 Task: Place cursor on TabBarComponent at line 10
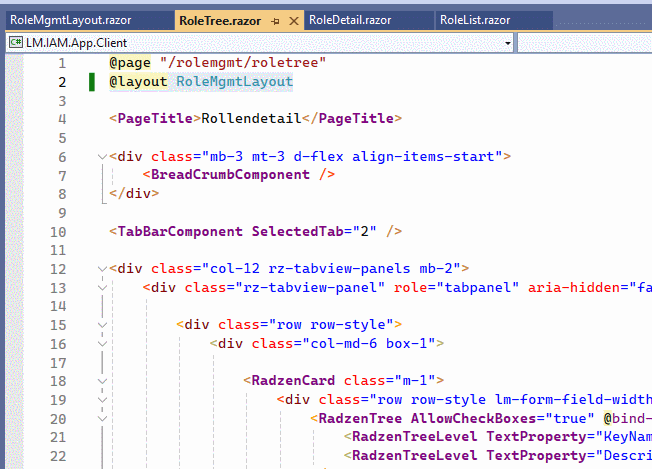click(183, 231)
